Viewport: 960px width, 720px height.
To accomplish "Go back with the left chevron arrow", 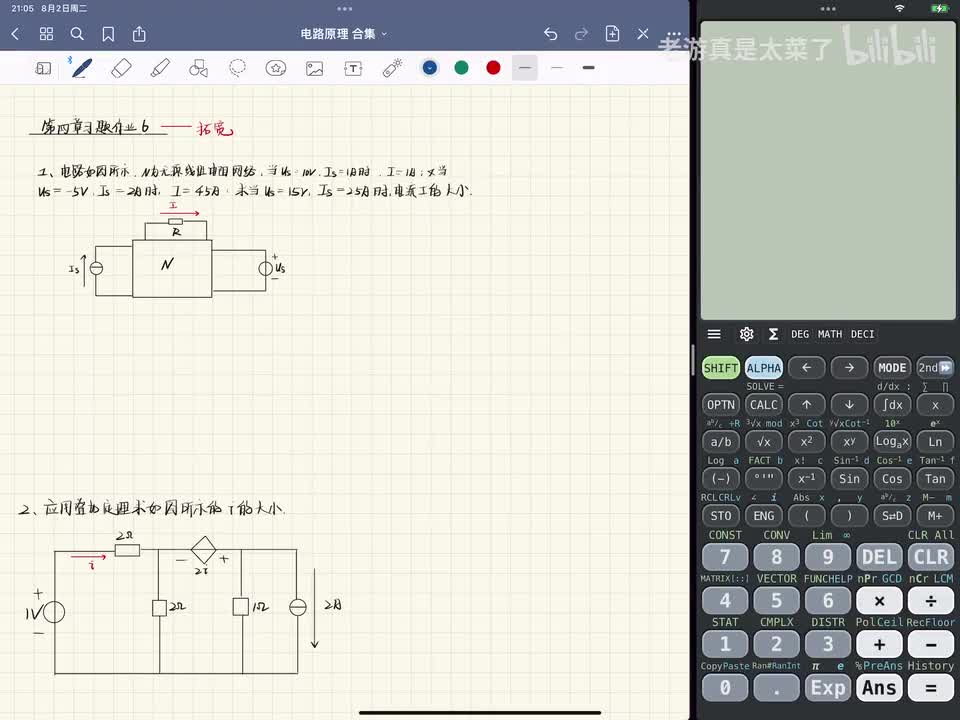I will click(x=15, y=34).
